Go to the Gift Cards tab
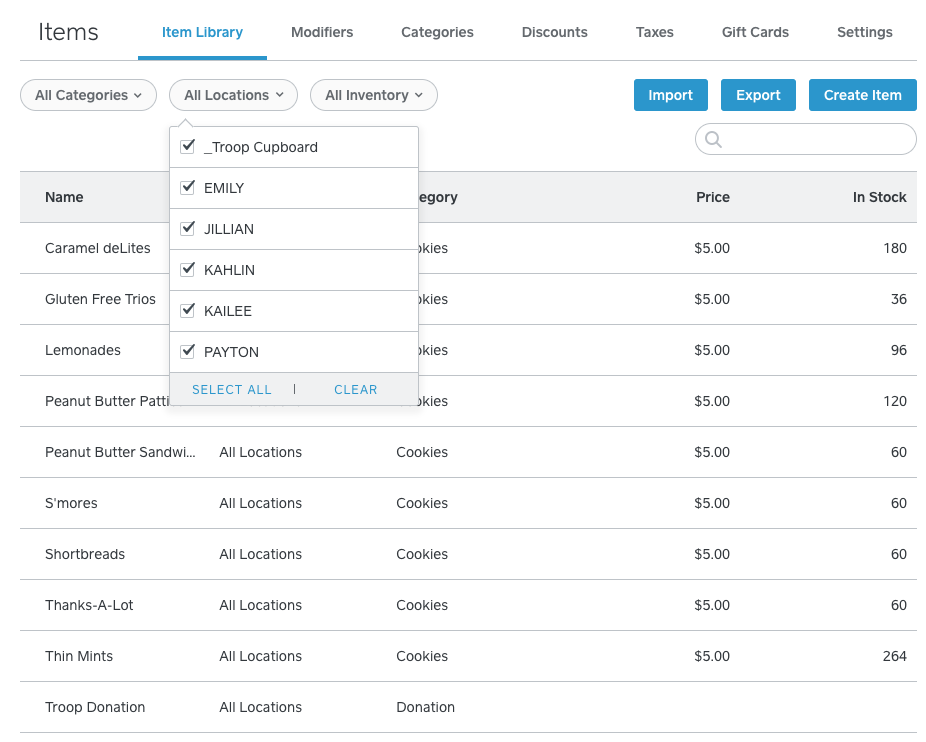Image resolution: width=926 pixels, height=742 pixels. [x=755, y=32]
